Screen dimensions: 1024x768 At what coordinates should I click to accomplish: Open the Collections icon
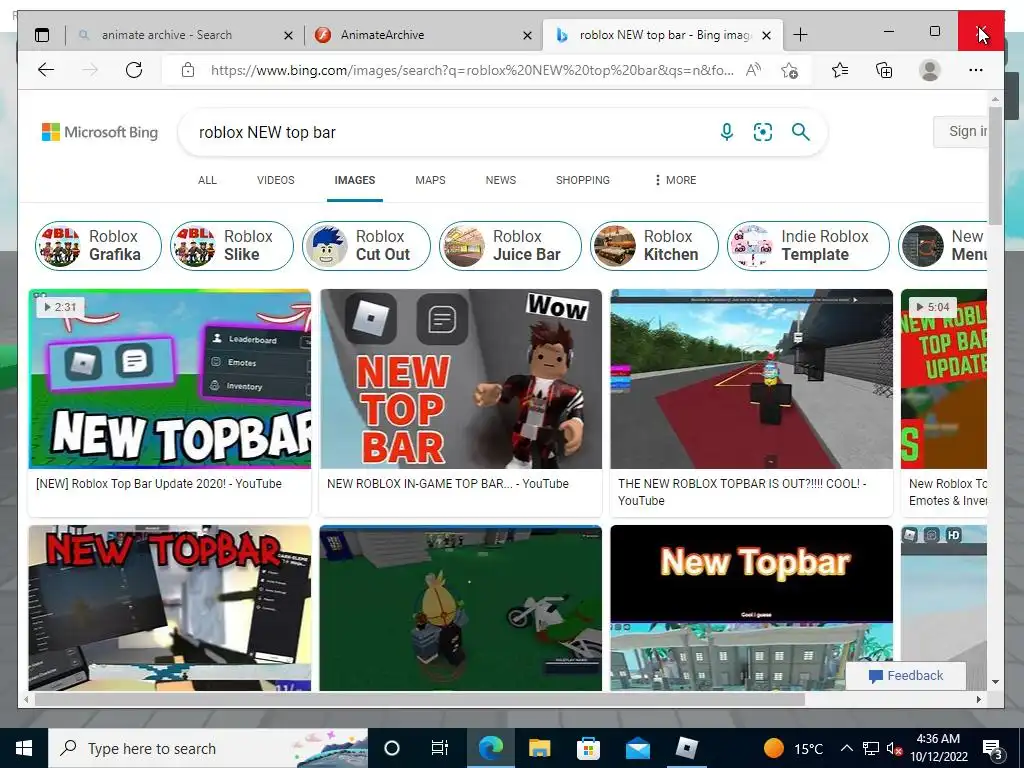pyautogui.click(x=884, y=70)
